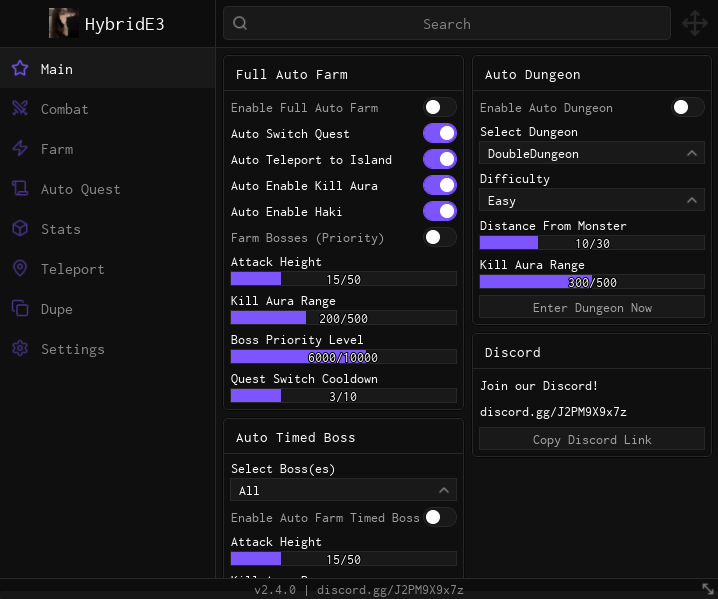Click into the Search field
718x599 pixels.
click(446, 23)
